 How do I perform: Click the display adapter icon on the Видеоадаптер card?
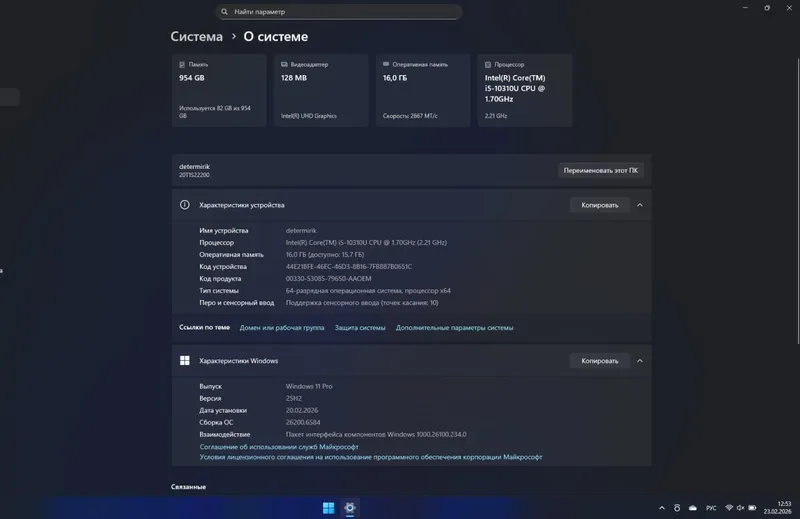(x=284, y=65)
